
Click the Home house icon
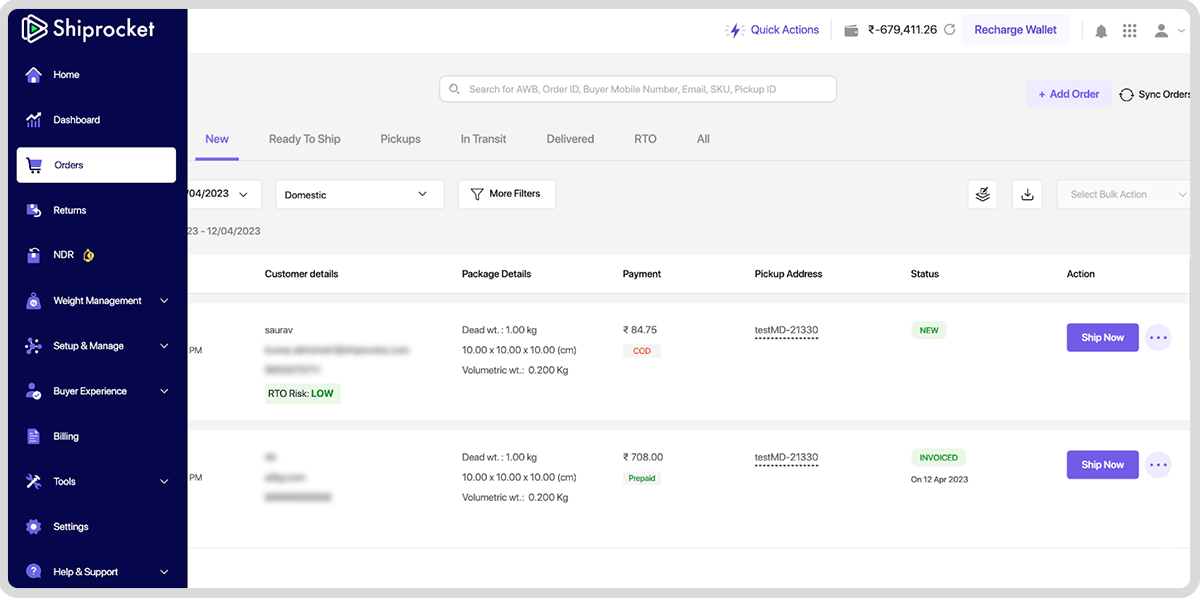pos(34,75)
